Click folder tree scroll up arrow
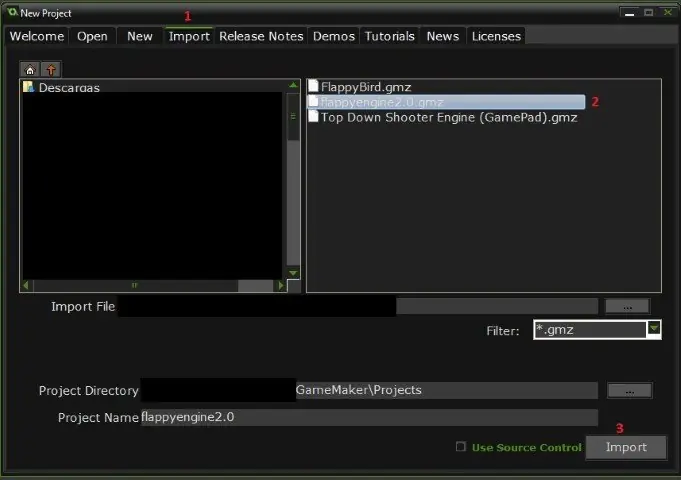The width and height of the screenshot is (681, 480). click(x=294, y=86)
